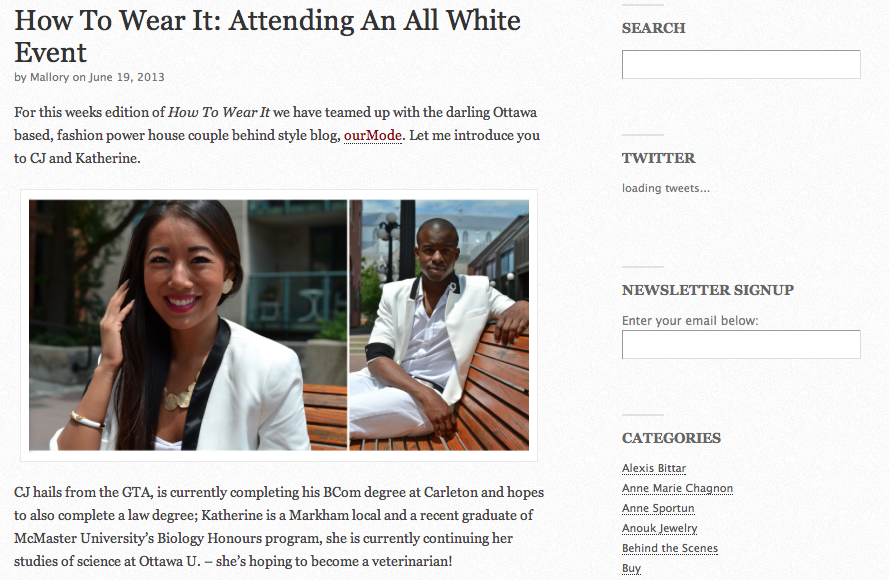Click the Enter your email below label

pos(690,321)
